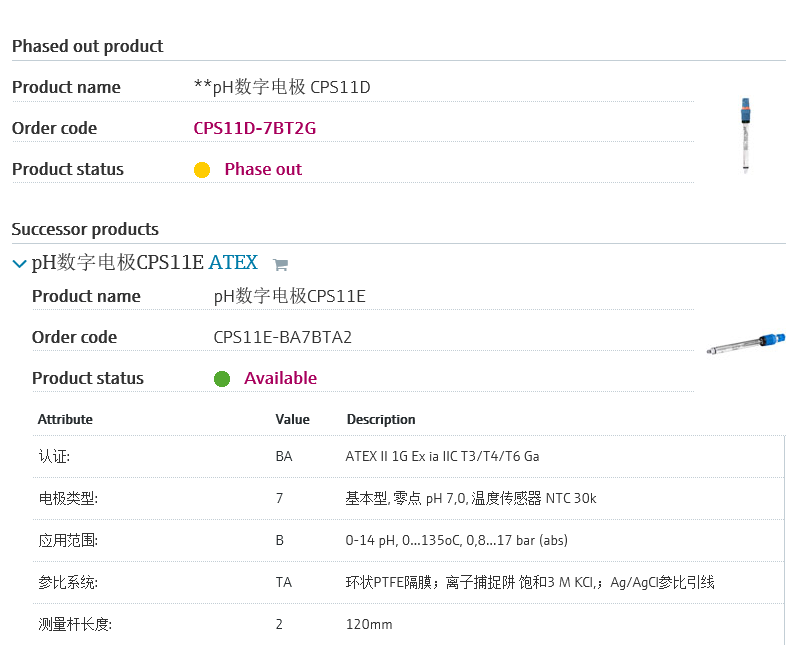Click the 参比系统 TA value cell
This screenshot has width=798, height=656.
284,582
